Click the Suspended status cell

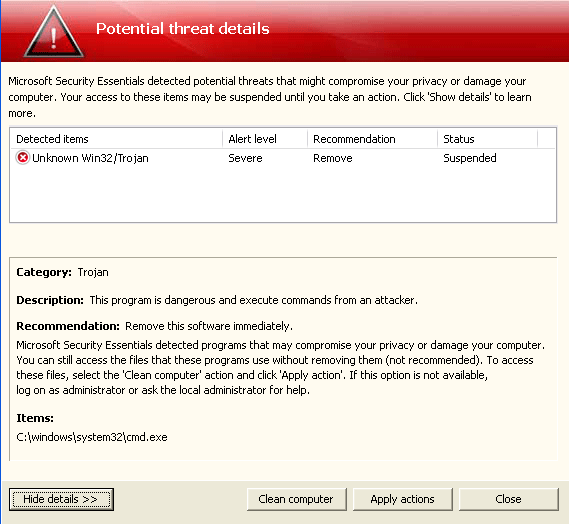[x=470, y=158]
